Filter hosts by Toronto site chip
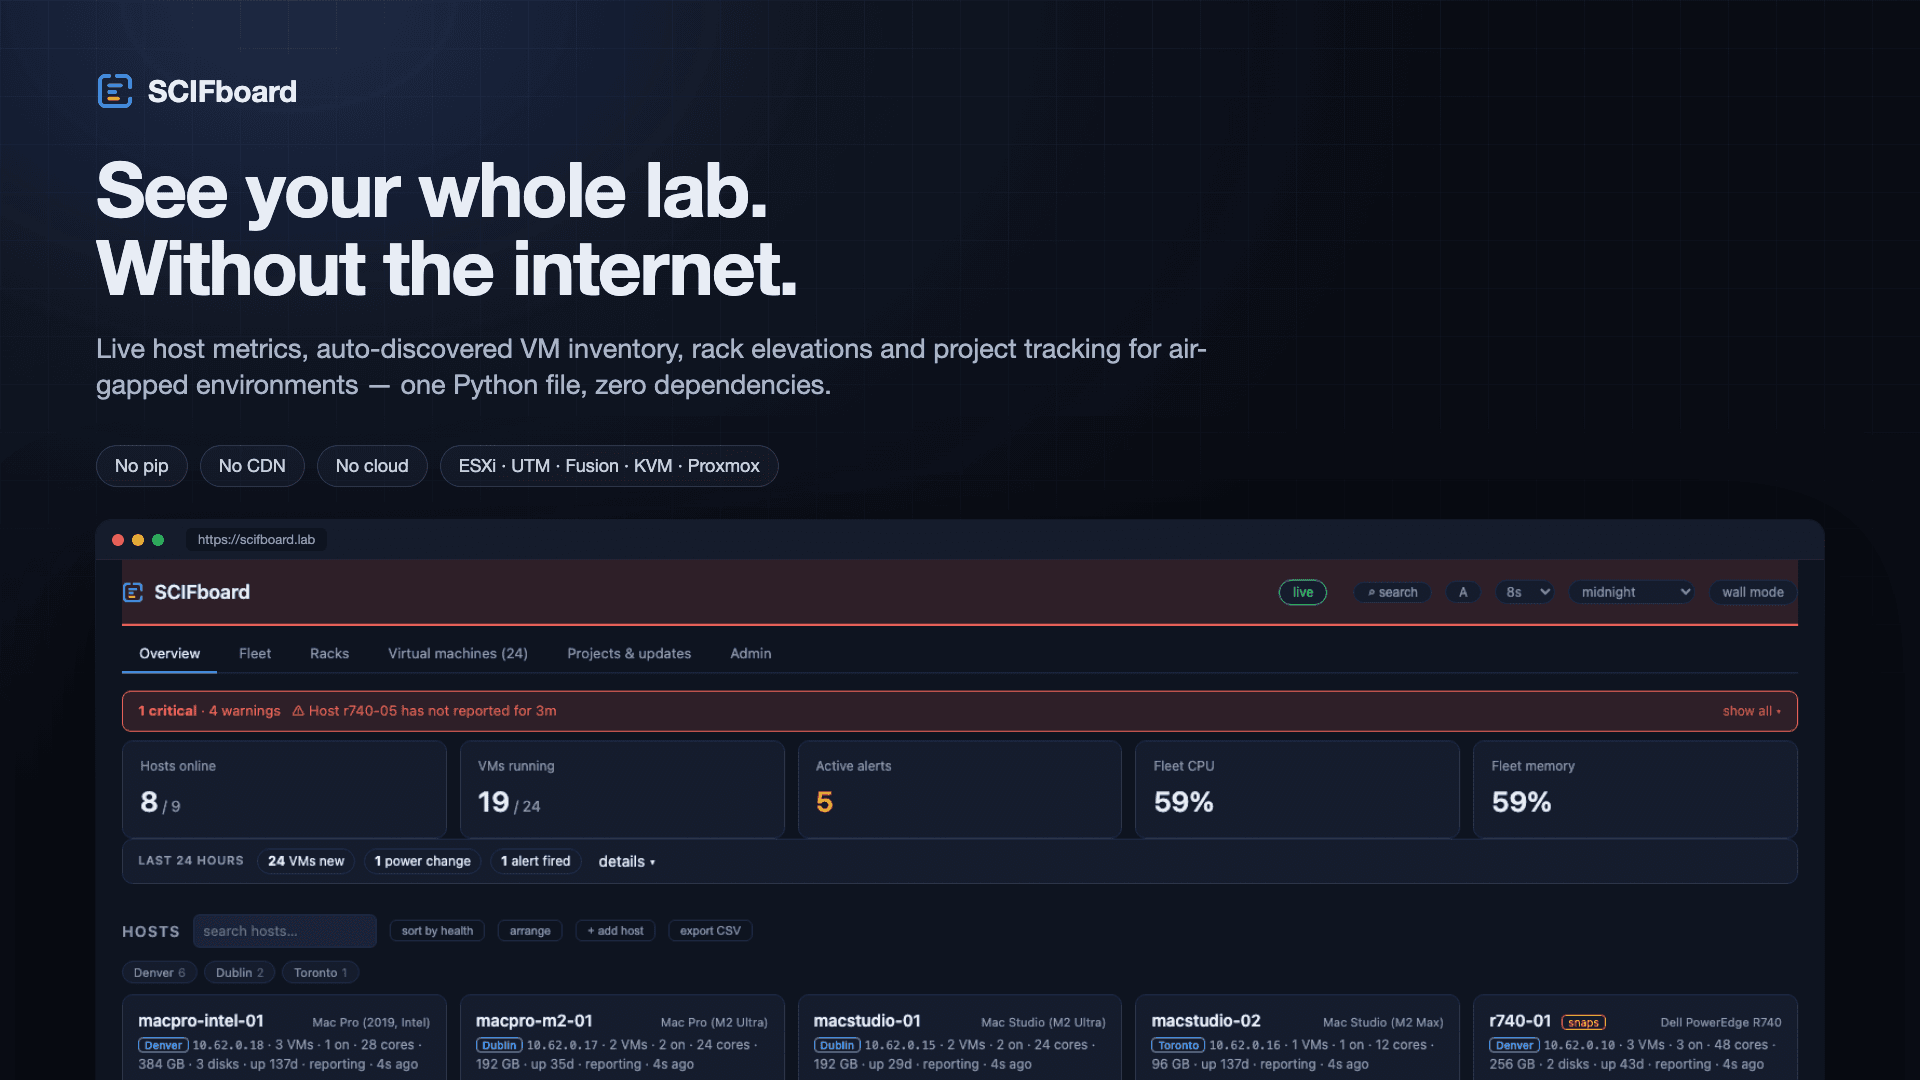Screen dimensions: 1920x1080 (x=321, y=973)
